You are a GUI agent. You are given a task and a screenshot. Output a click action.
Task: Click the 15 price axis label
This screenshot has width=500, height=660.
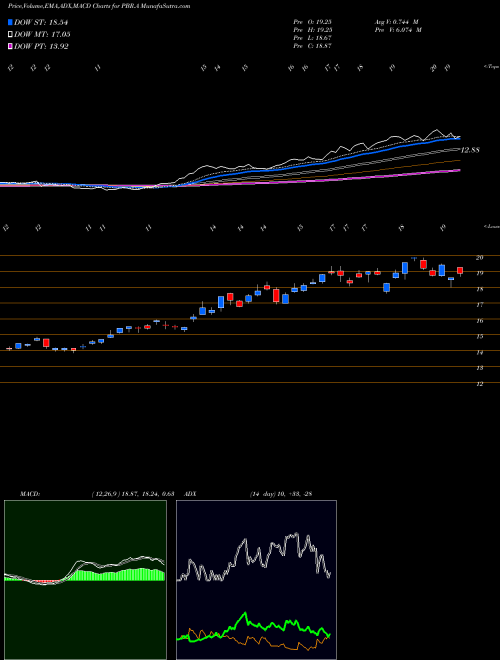point(479,336)
